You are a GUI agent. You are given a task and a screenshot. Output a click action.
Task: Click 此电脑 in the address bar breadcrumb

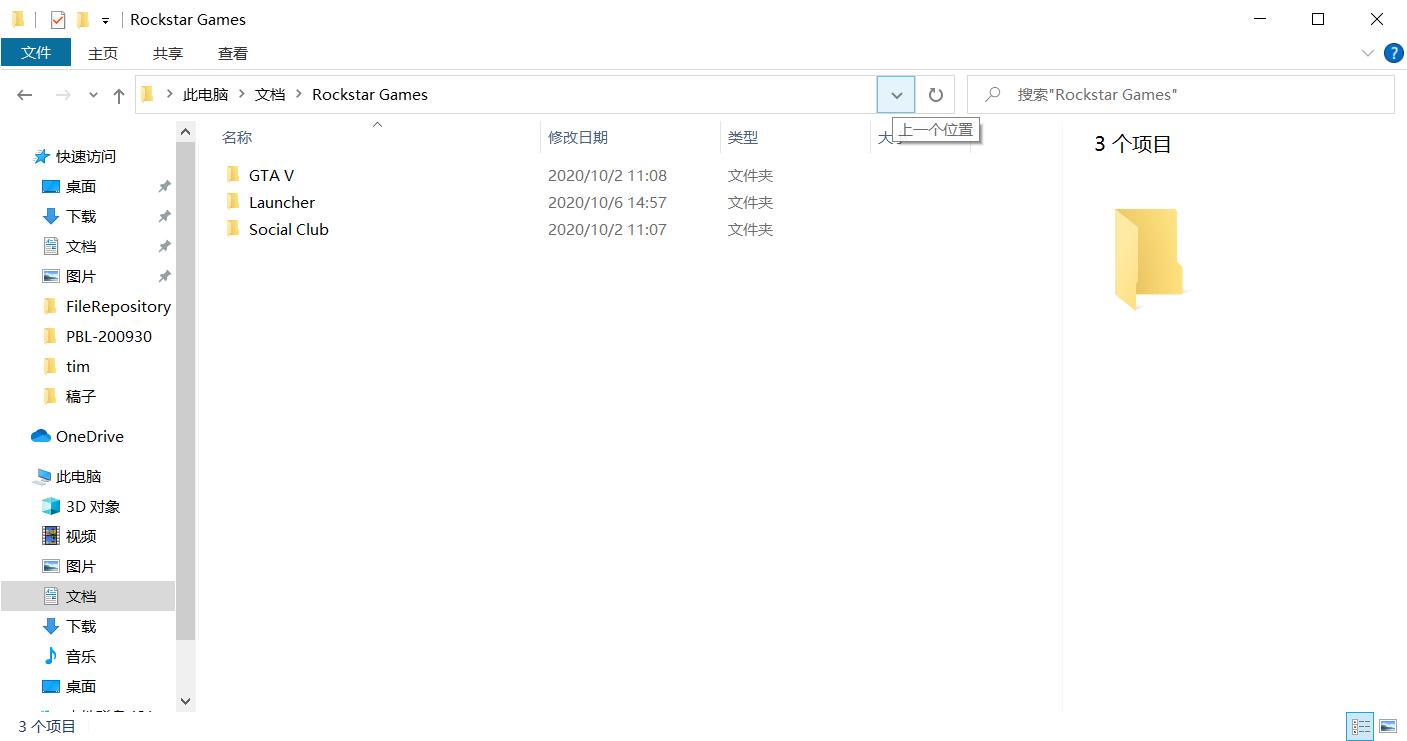tap(206, 95)
